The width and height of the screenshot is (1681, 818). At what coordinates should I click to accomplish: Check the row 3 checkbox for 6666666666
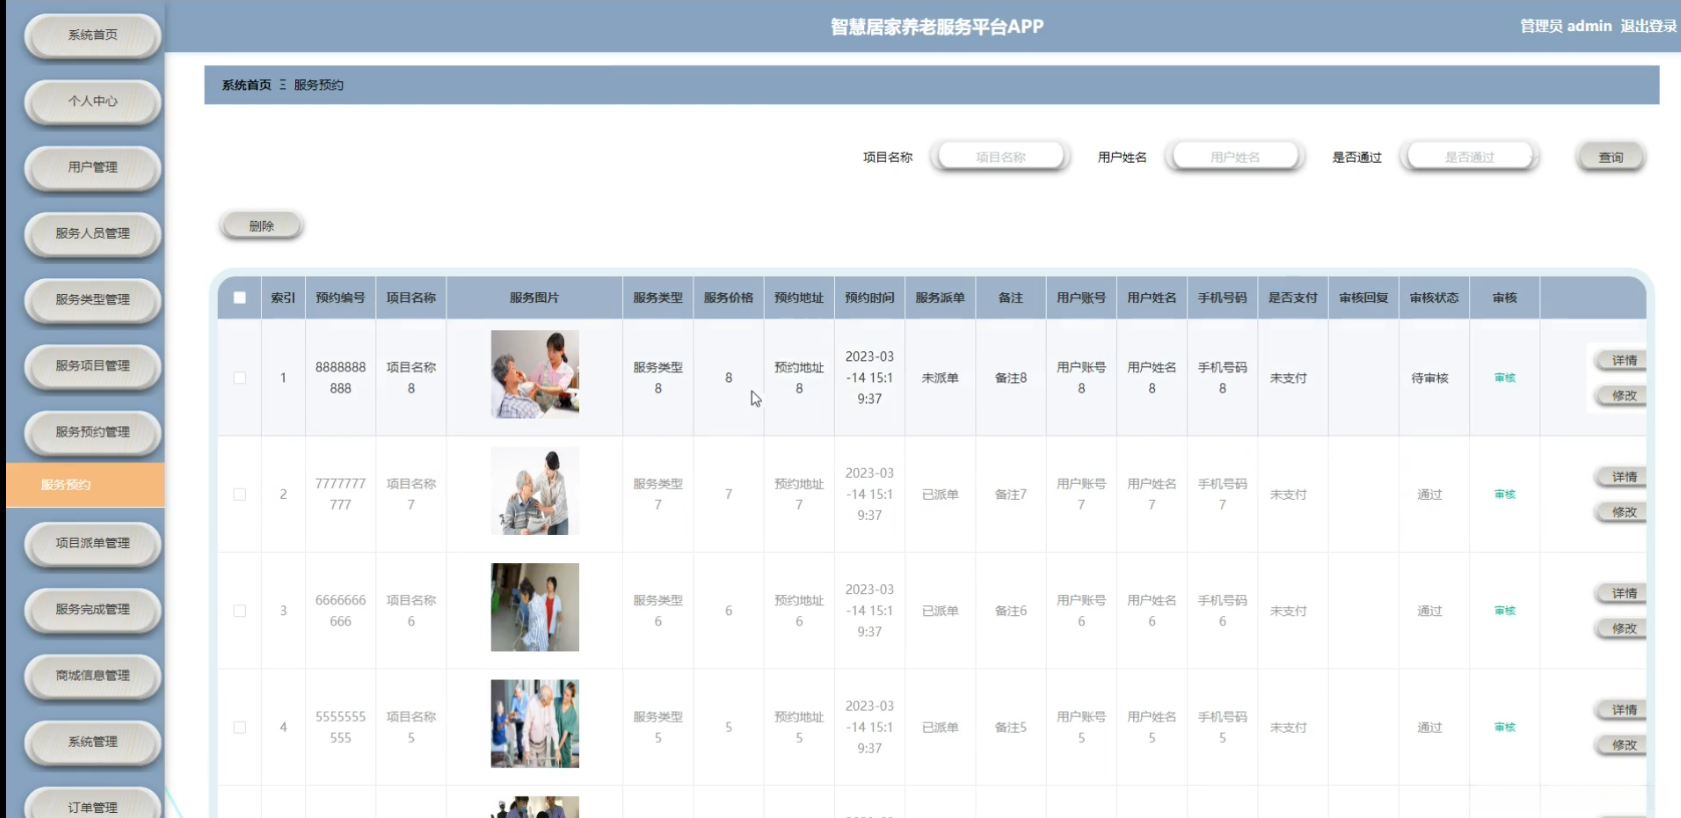tap(240, 611)
